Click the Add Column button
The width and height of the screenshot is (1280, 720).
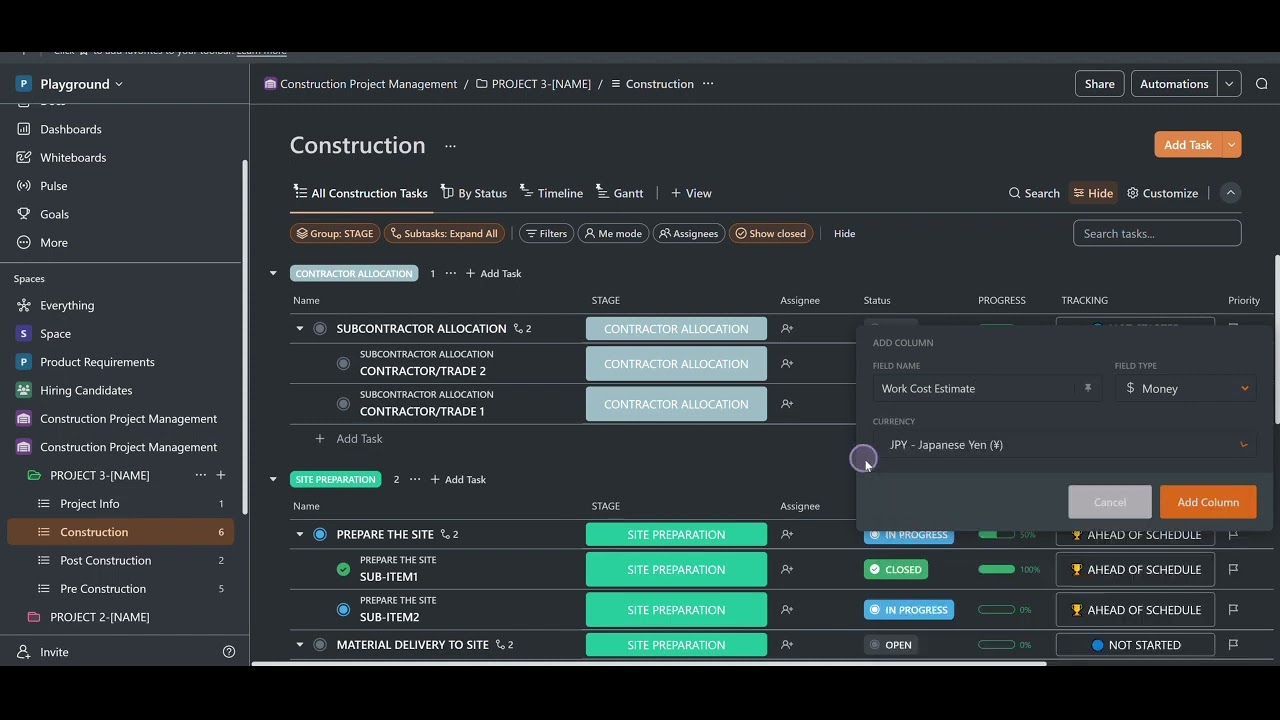point(1208,502)
